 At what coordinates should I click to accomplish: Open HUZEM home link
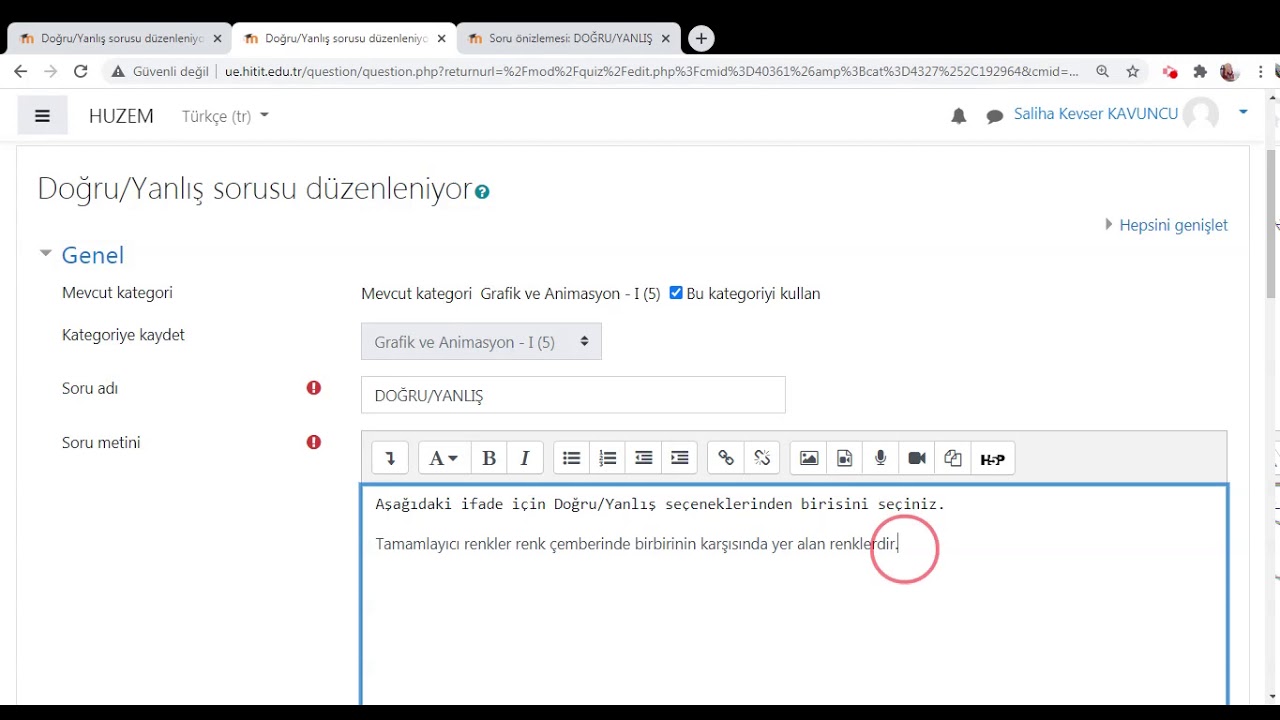tap(121, 116)
